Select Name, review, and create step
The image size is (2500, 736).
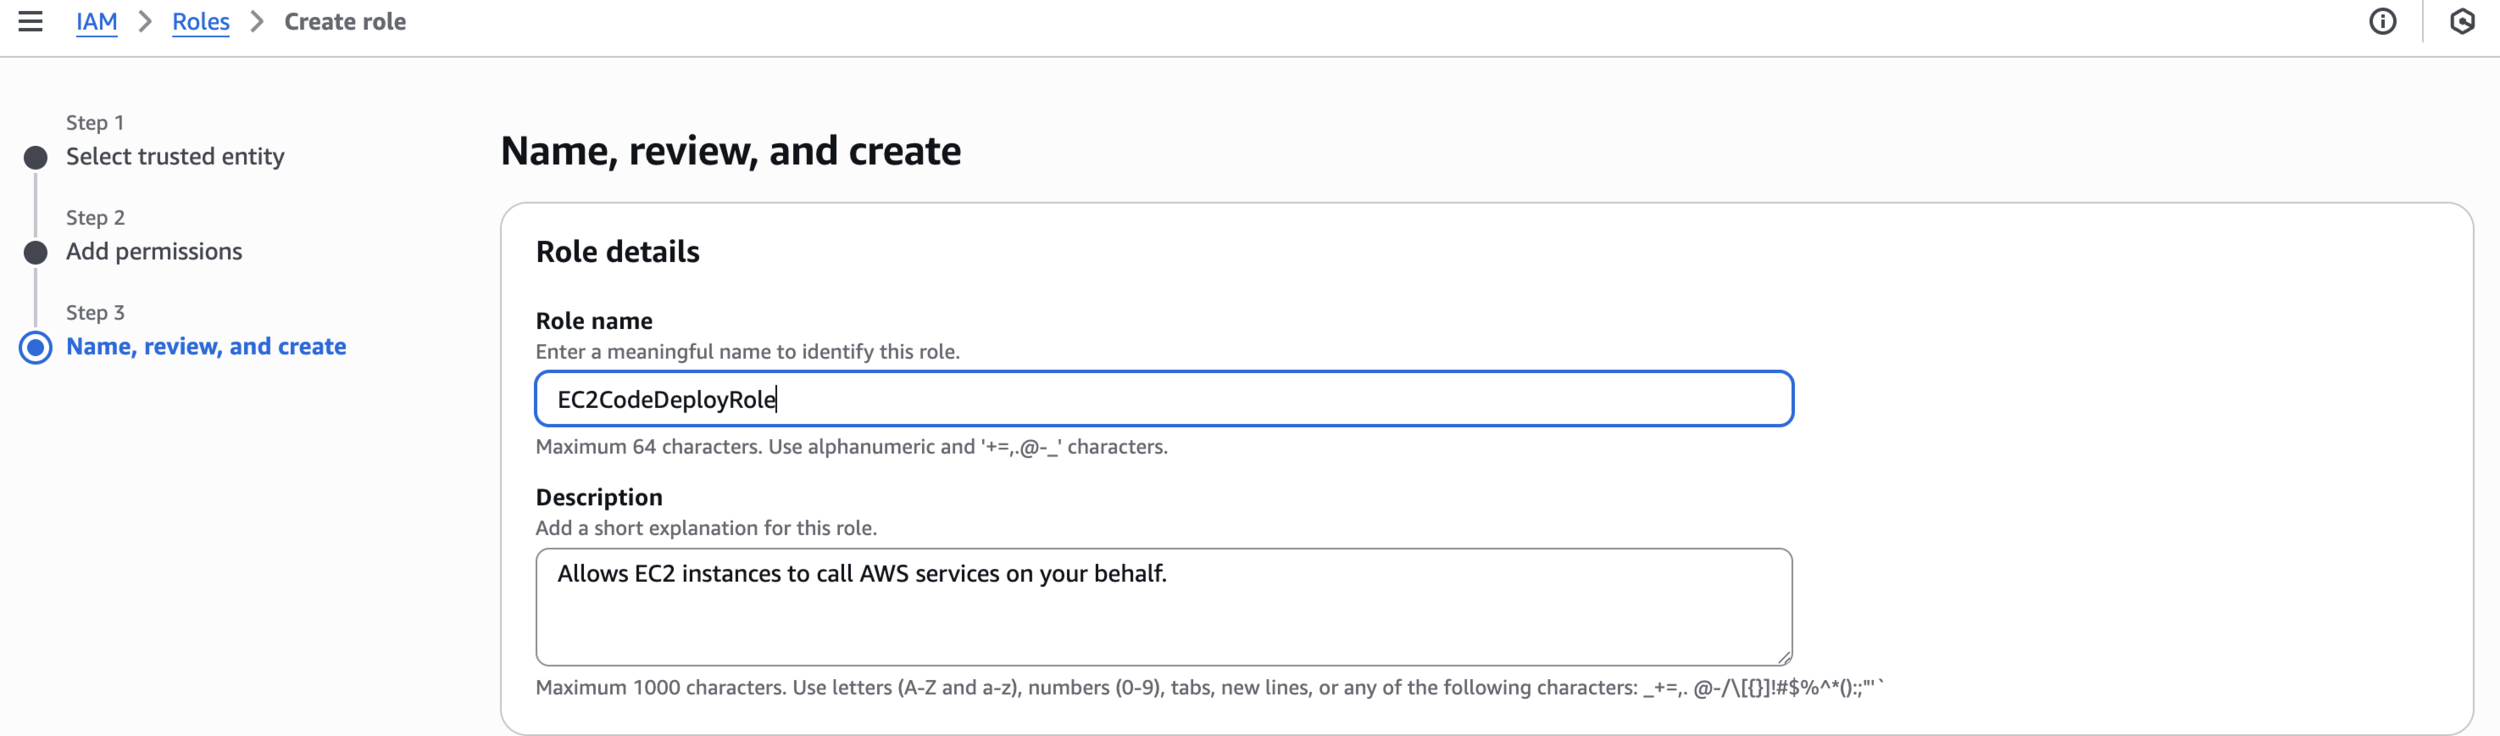pyautogui.click(x=206, y=346)
